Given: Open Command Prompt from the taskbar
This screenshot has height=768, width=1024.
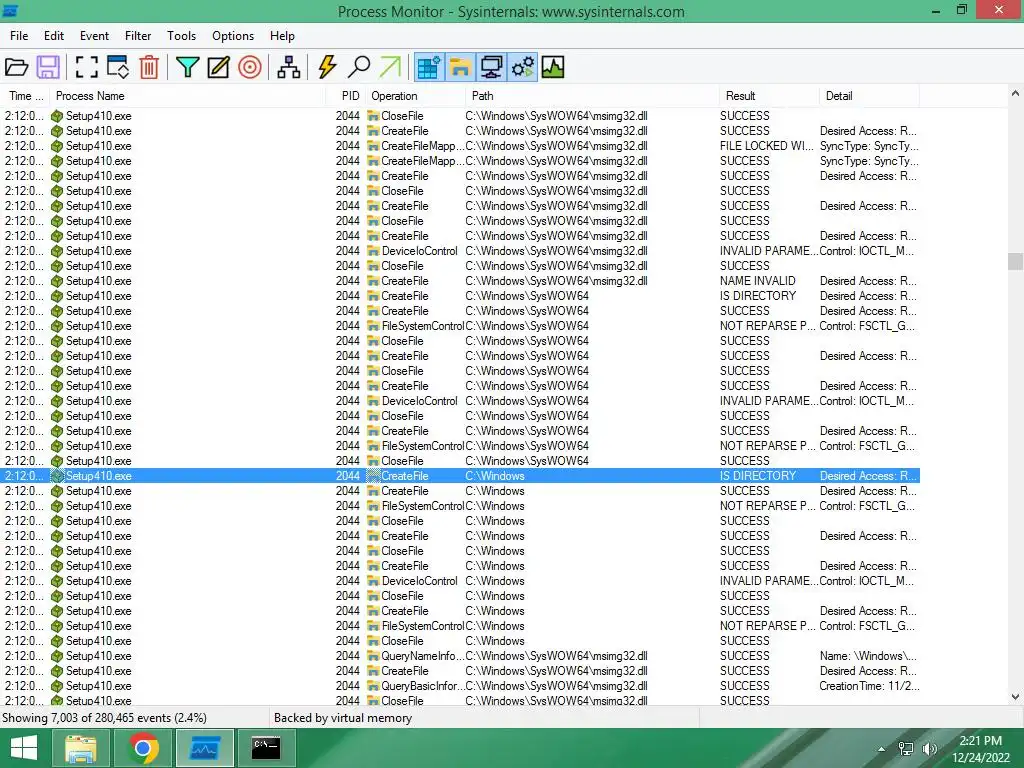Looking at the screenshot, I should click(x=266, y=748).
